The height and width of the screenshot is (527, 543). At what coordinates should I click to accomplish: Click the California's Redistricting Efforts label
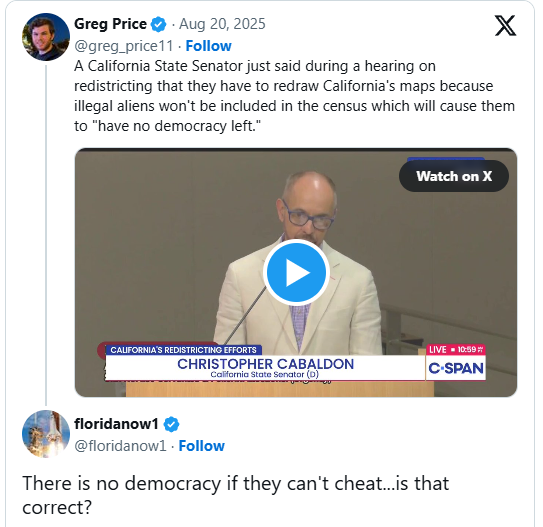point(184,350)
